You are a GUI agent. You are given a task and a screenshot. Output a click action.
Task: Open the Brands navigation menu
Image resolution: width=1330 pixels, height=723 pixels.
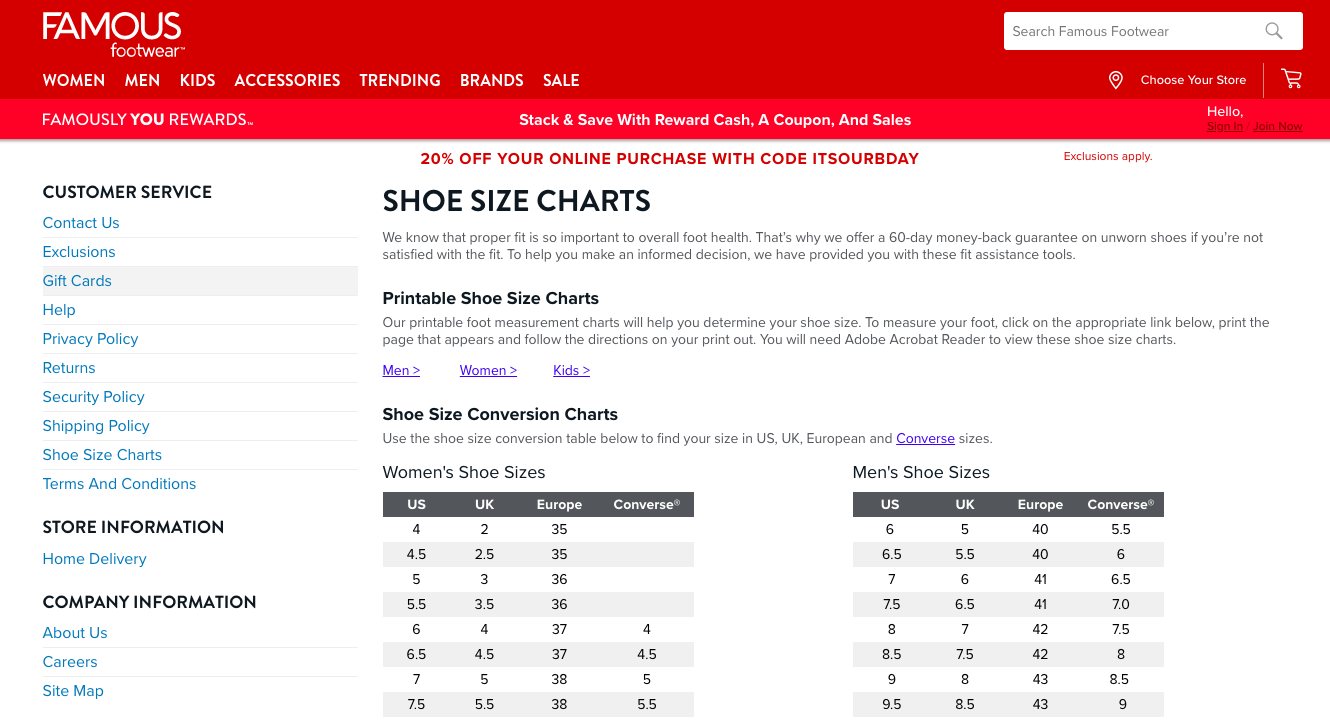point(491,80)
